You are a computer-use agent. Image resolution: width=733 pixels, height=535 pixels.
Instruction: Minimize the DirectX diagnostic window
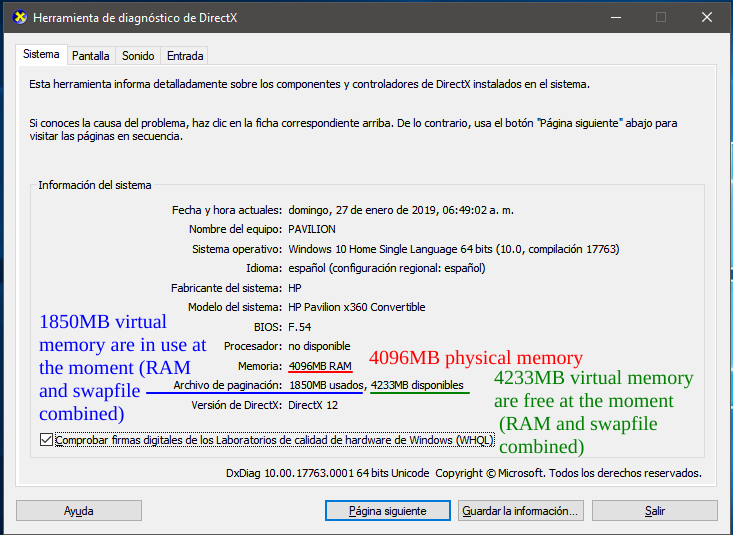(x=616, y=17)
